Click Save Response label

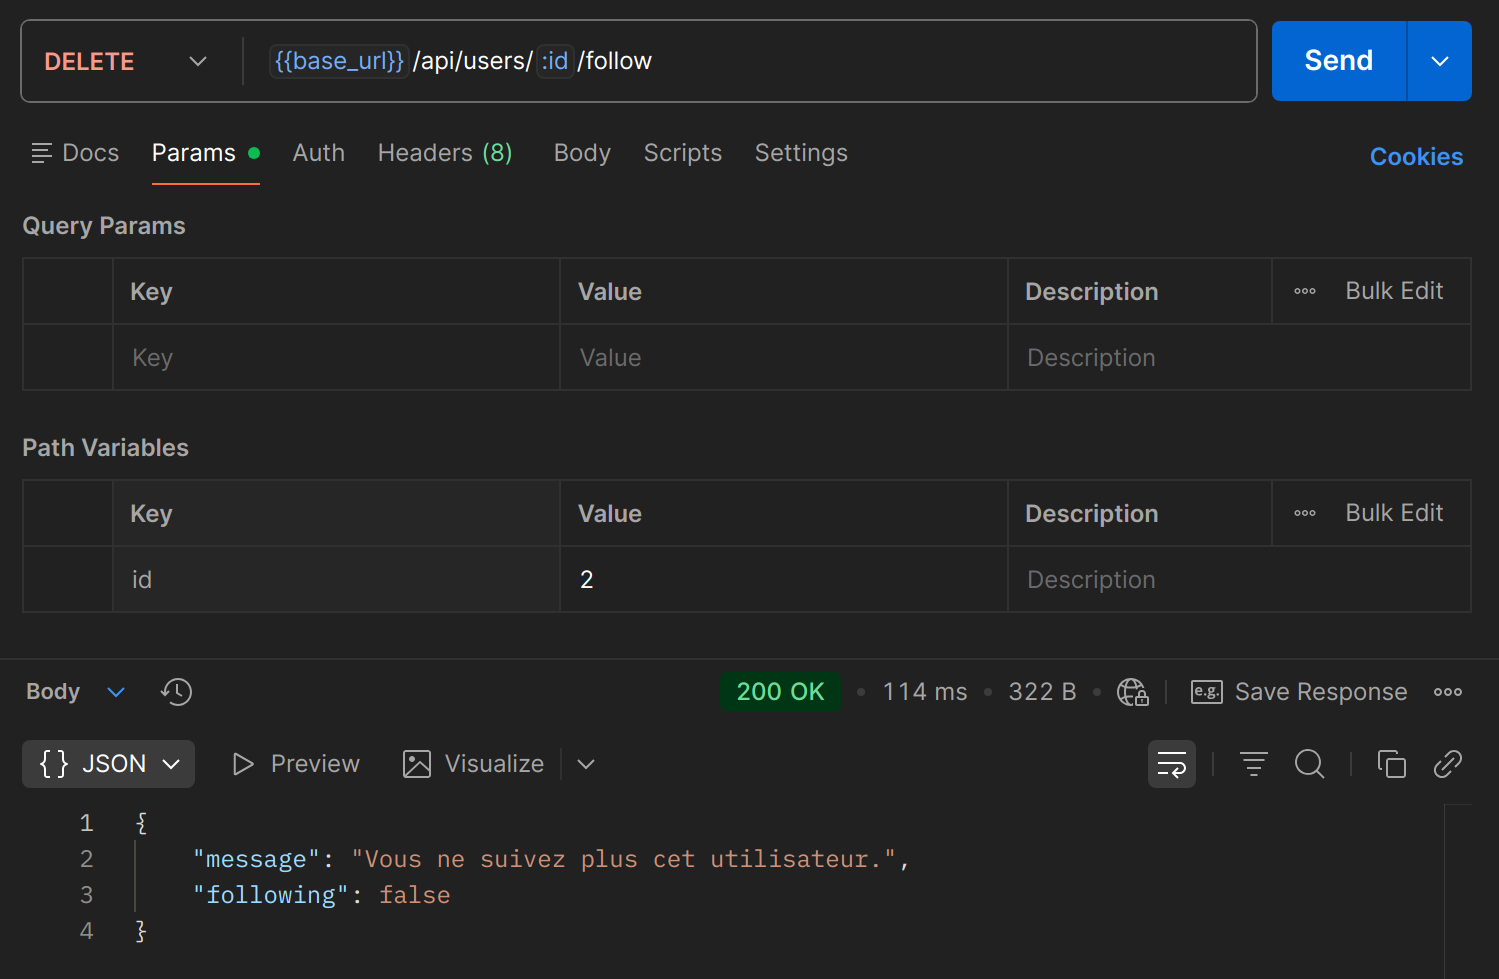pos(1321,692)
